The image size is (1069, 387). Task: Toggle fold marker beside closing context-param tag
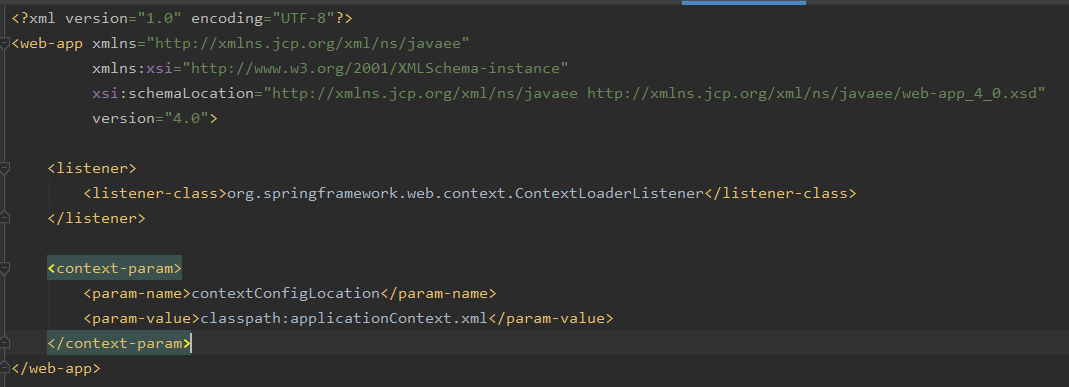pyautogui.click(x=5, y=343)
